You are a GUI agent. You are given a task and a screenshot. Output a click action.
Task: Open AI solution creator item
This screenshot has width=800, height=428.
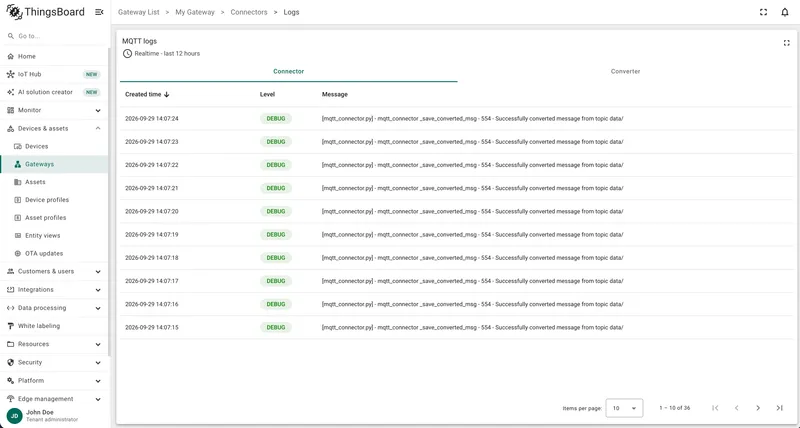[54, 92]
